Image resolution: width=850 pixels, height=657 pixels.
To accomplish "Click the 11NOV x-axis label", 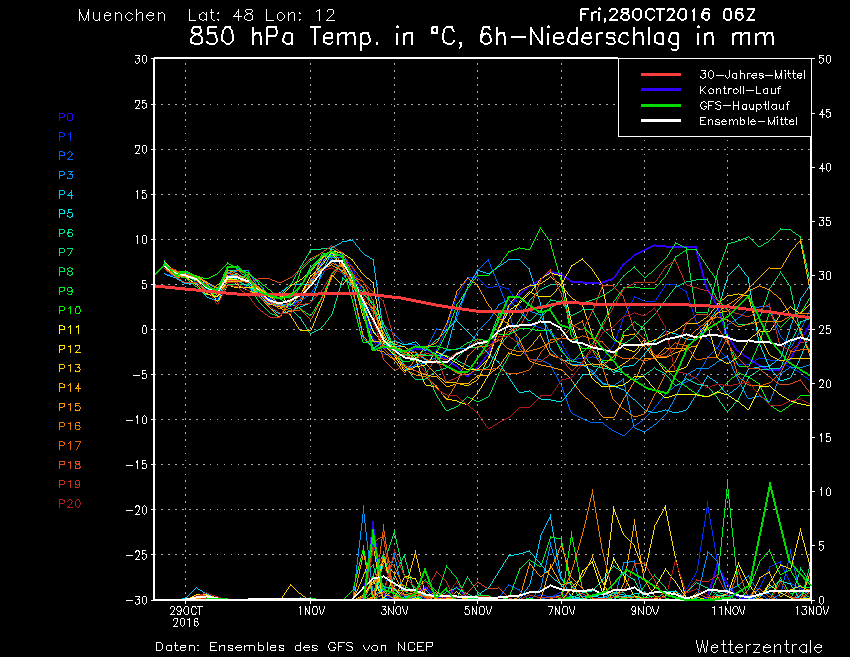I will pos(728,611).
